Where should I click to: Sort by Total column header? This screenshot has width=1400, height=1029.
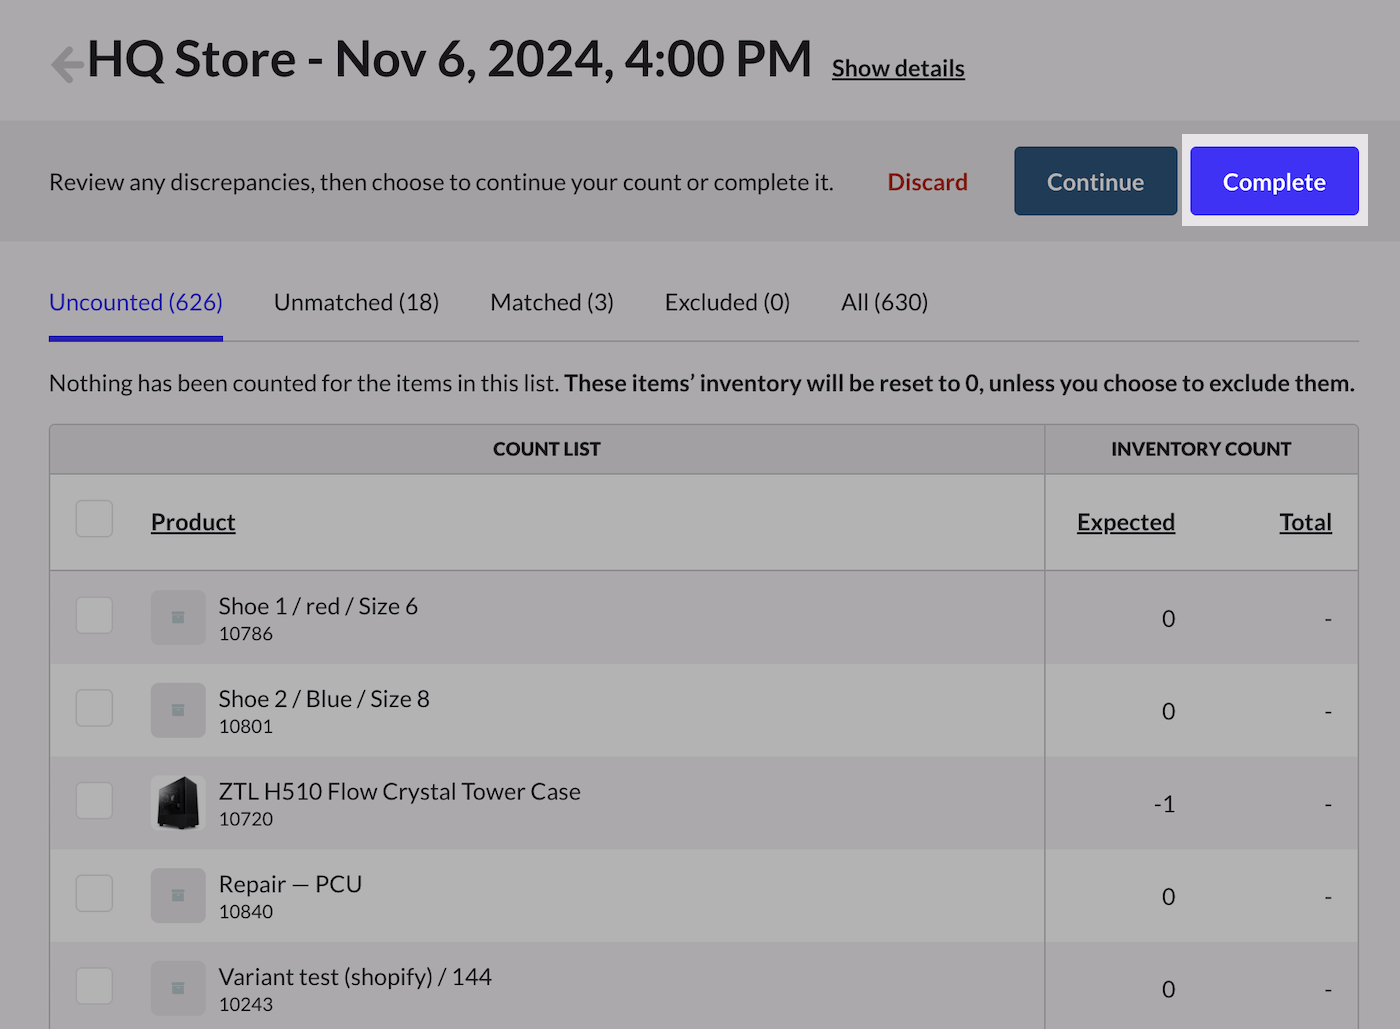[x=1306, y=522]
